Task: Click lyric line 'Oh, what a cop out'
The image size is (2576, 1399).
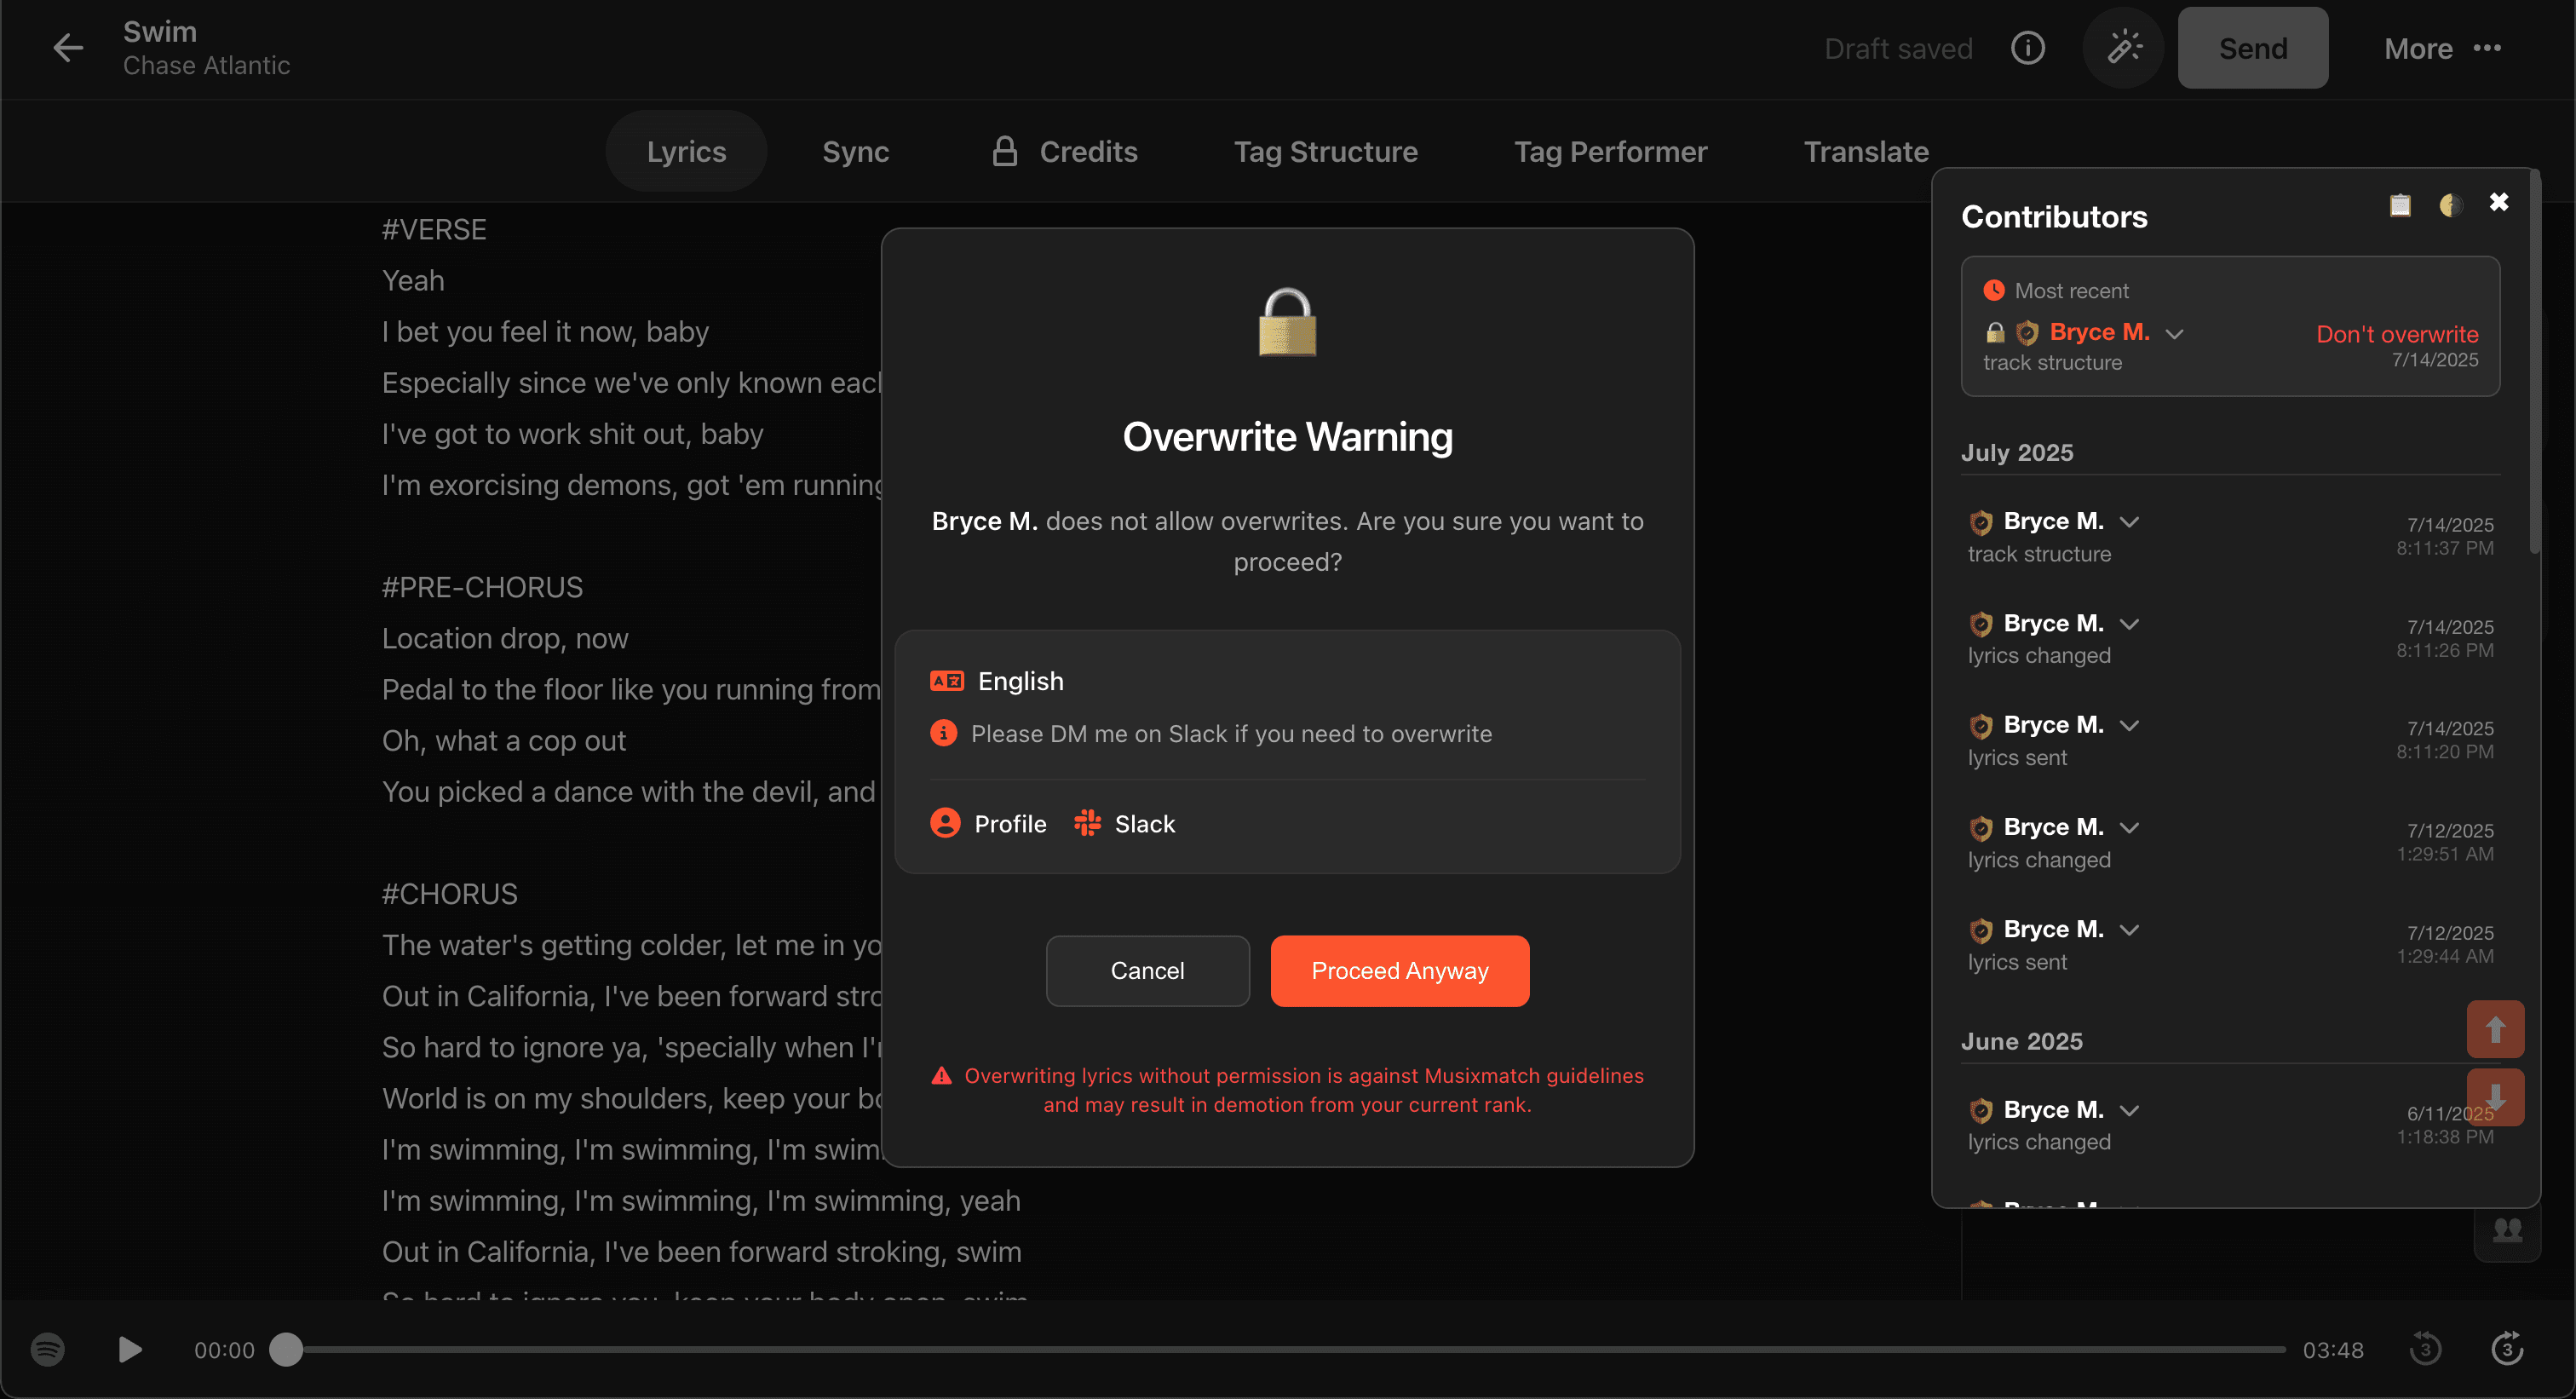Action: point(503,740)
